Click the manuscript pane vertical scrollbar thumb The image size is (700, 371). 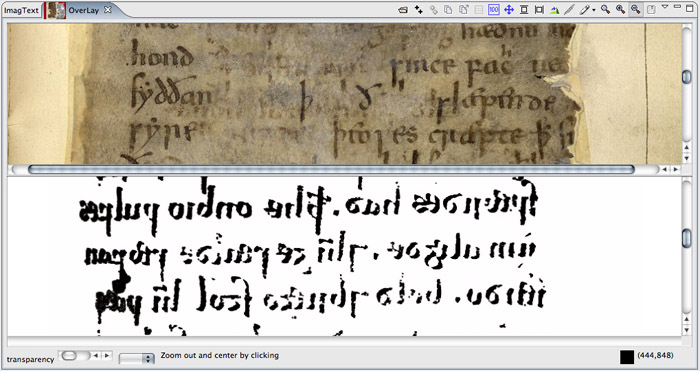click(x=687, y=77)
